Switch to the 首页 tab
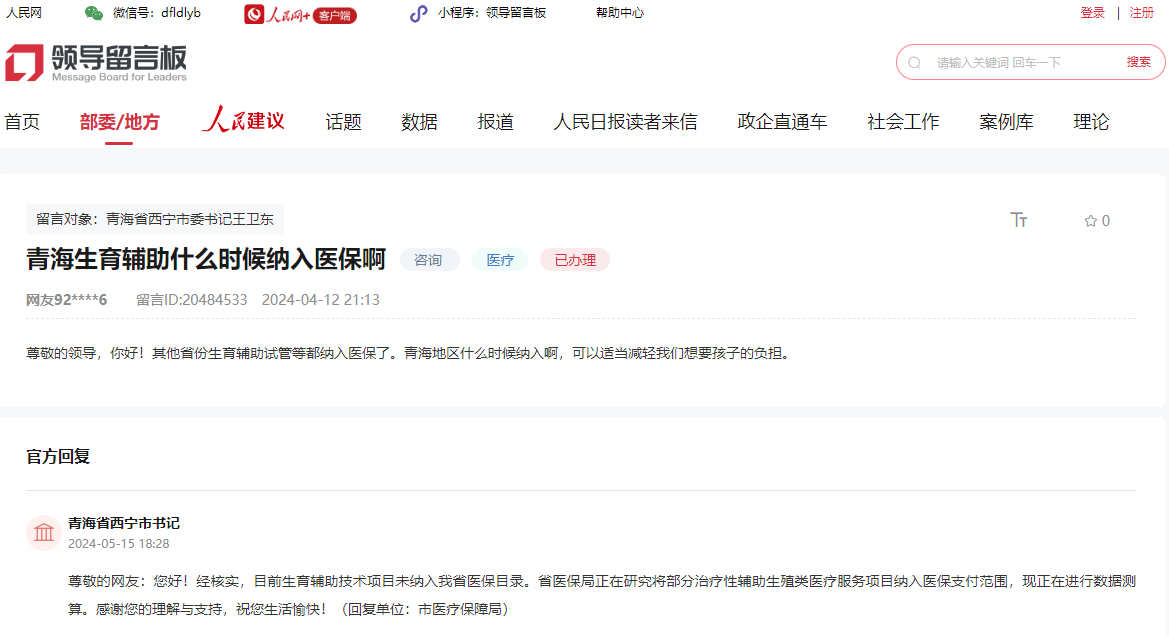Image resolution: width=1169 pixels, height=637 pixels. click(x=22, y=121)
